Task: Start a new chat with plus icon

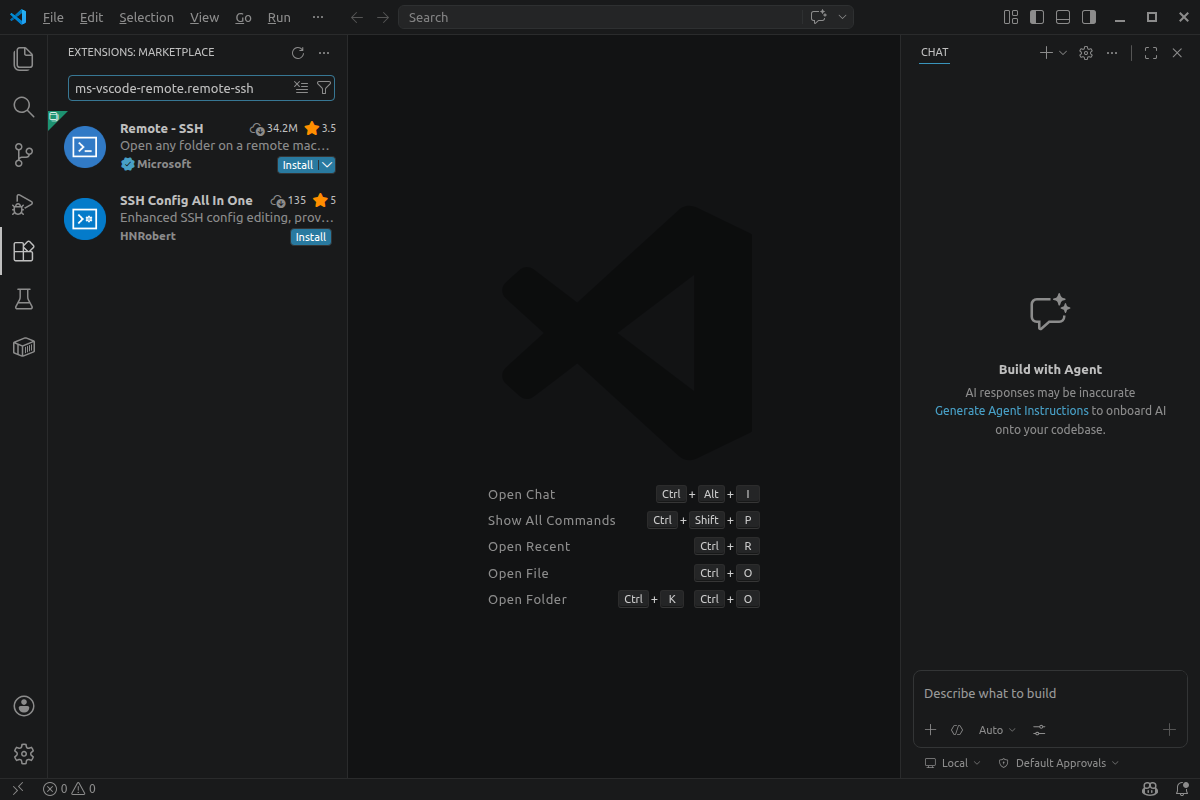Action: (x=1046, y=53)
